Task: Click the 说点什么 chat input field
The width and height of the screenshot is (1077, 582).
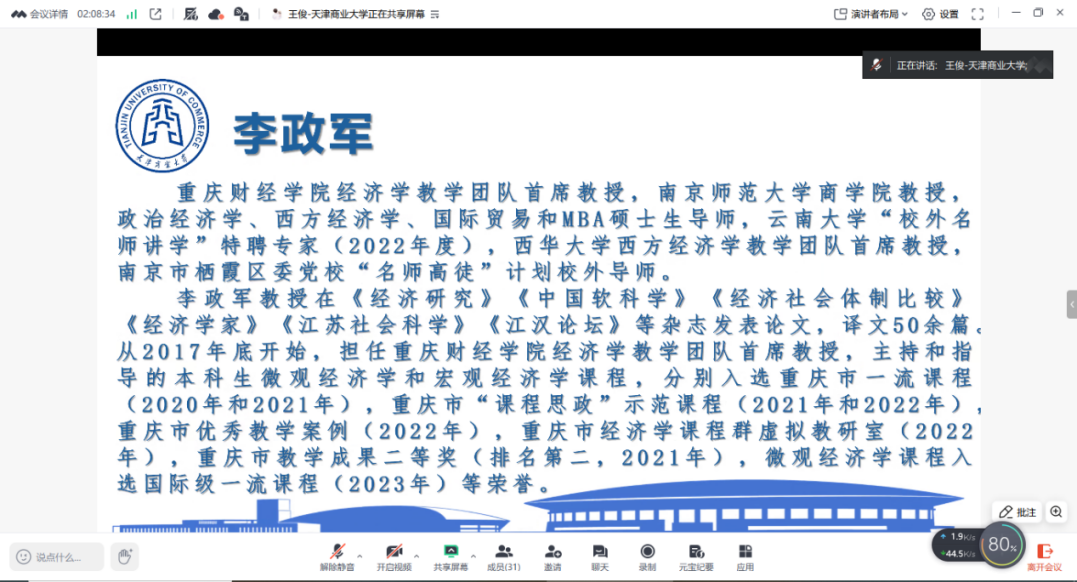Action: pyautogui.click(x=58, y=557)
